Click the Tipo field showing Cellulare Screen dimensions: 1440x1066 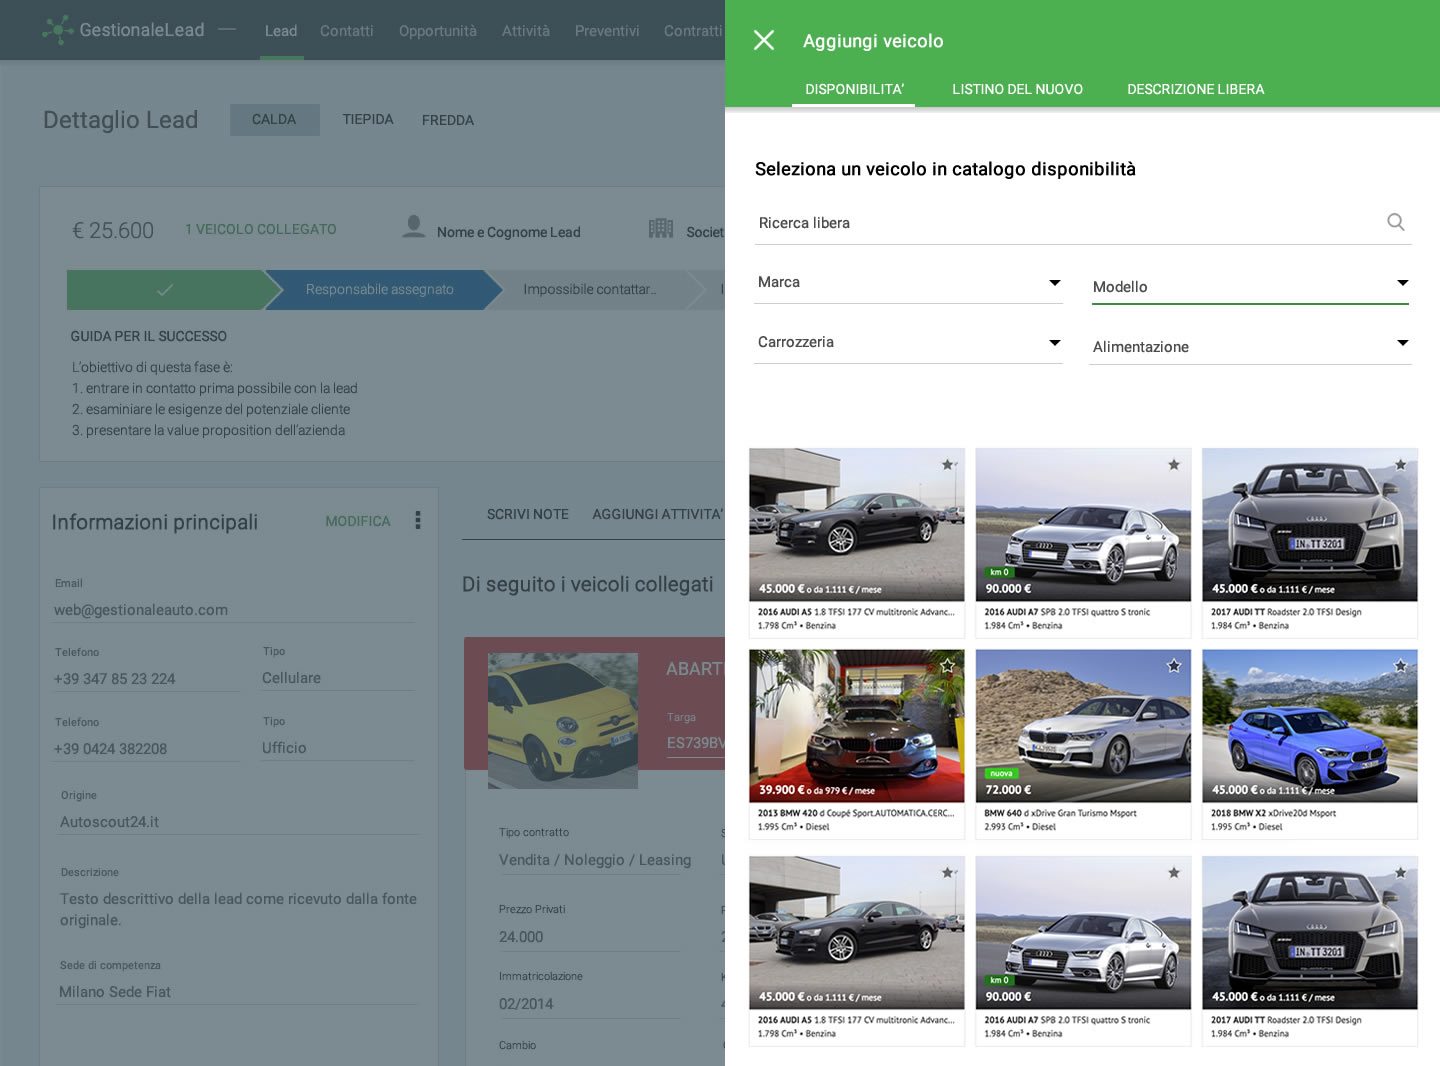click(337, 678)
